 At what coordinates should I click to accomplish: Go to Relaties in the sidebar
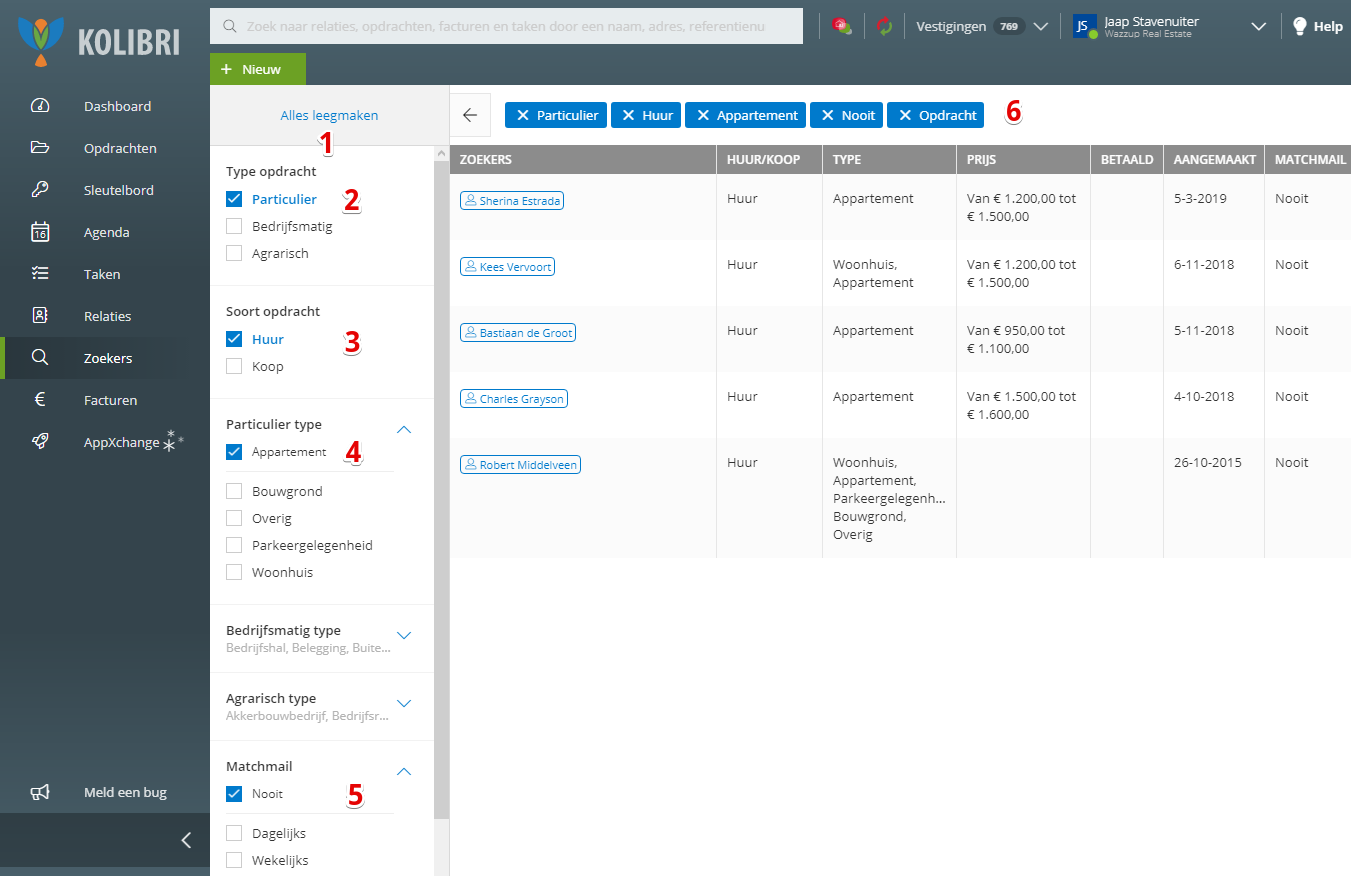108,316
